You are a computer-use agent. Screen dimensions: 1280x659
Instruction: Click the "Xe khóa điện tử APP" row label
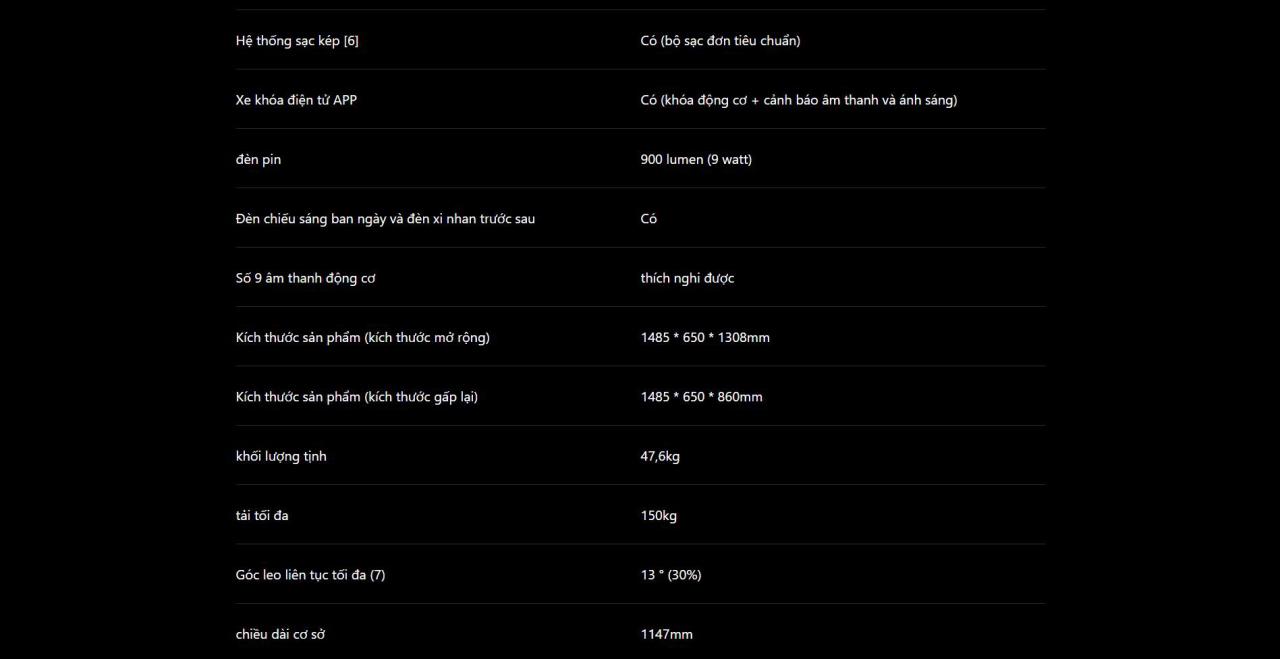(x=296, y=100)
